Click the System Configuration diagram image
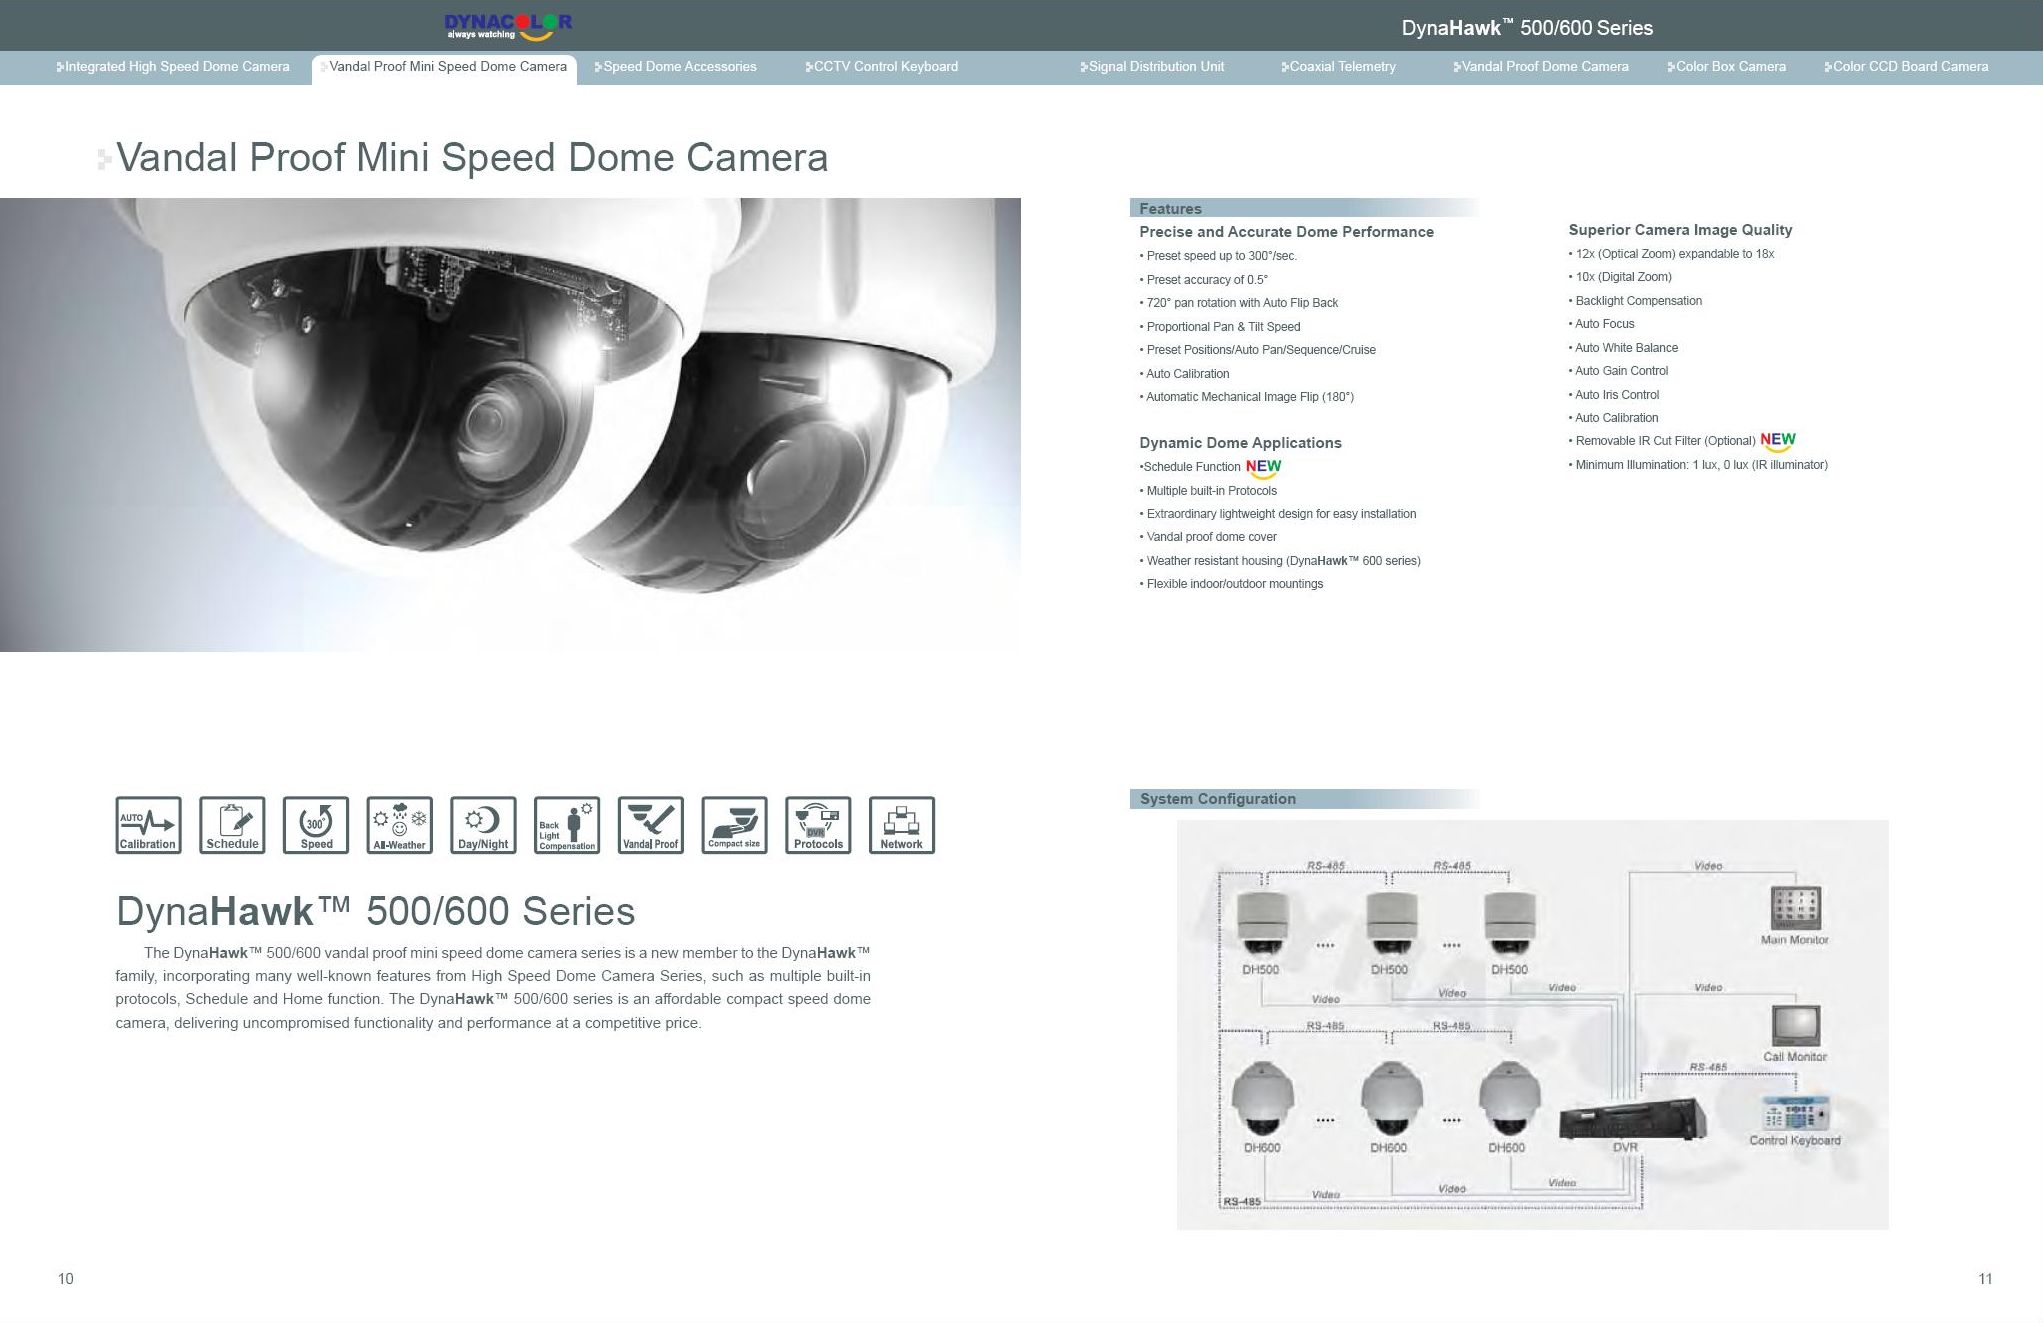Screen dimensions: 2043x1323 click(x=1532, y=1025)
